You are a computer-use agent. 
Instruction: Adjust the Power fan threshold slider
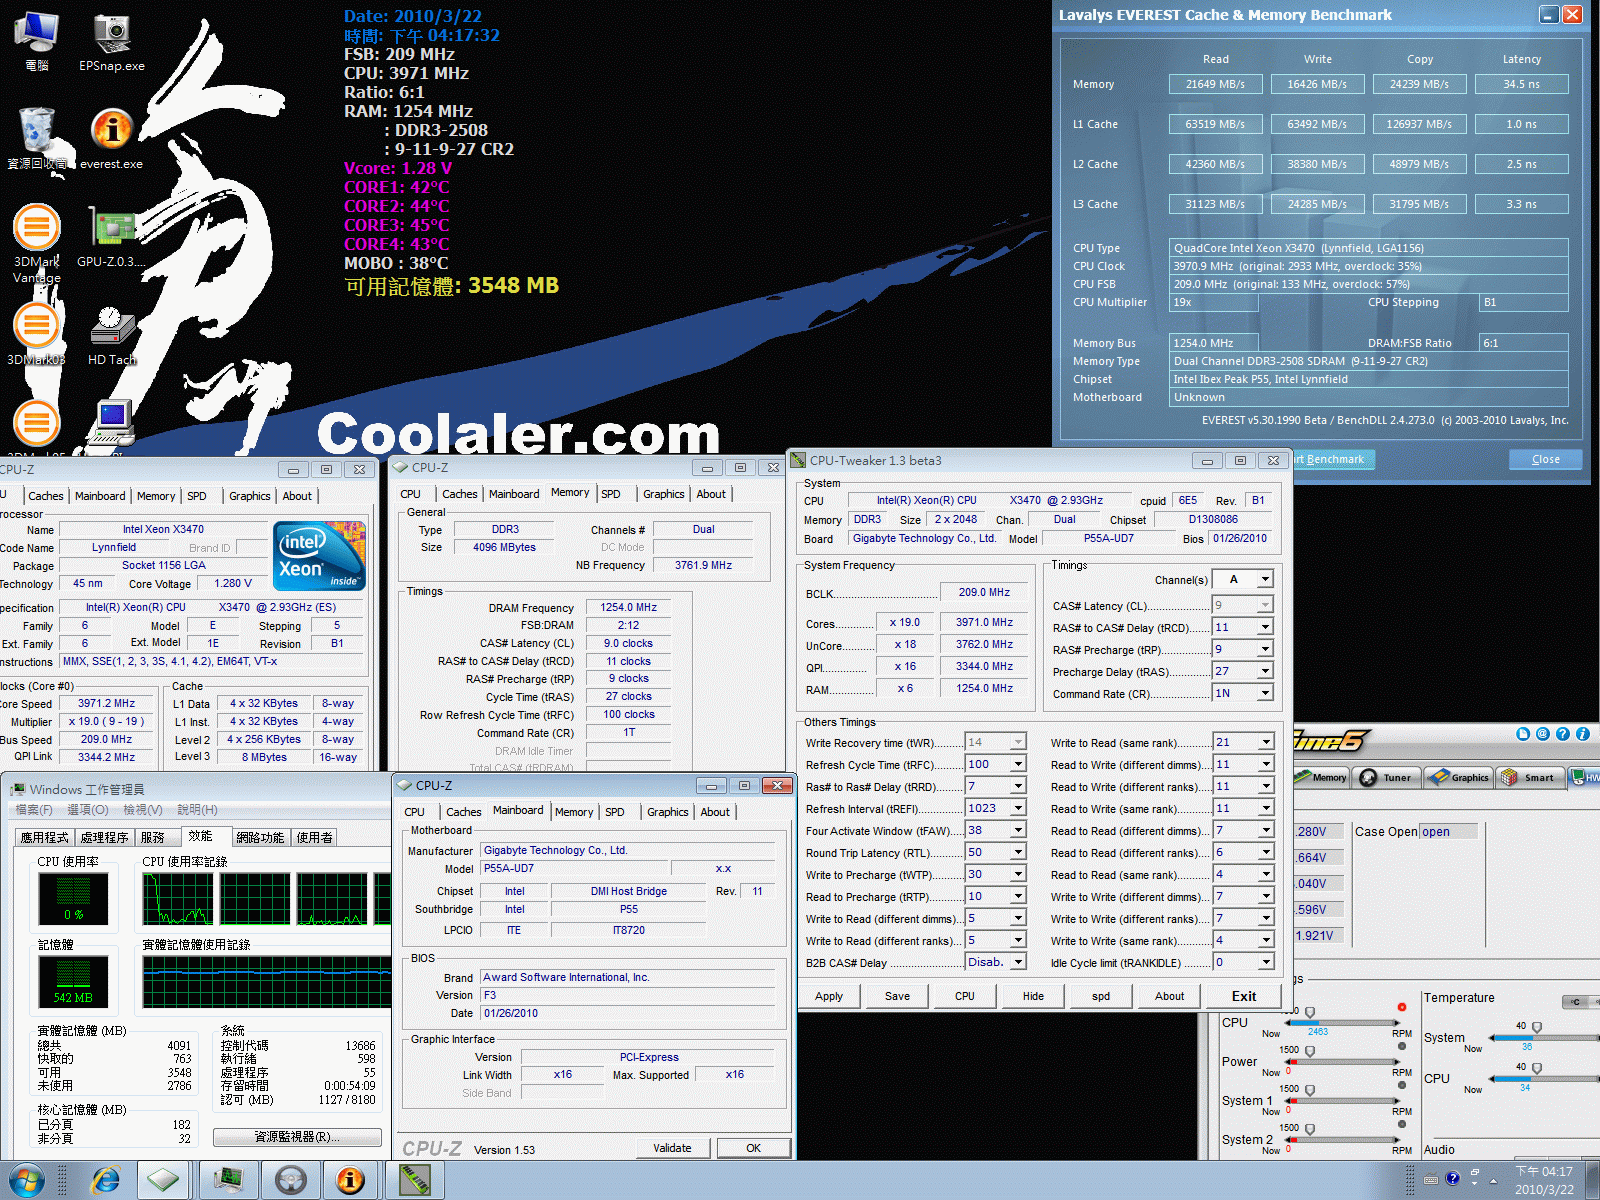(x=1310, y=1051)
